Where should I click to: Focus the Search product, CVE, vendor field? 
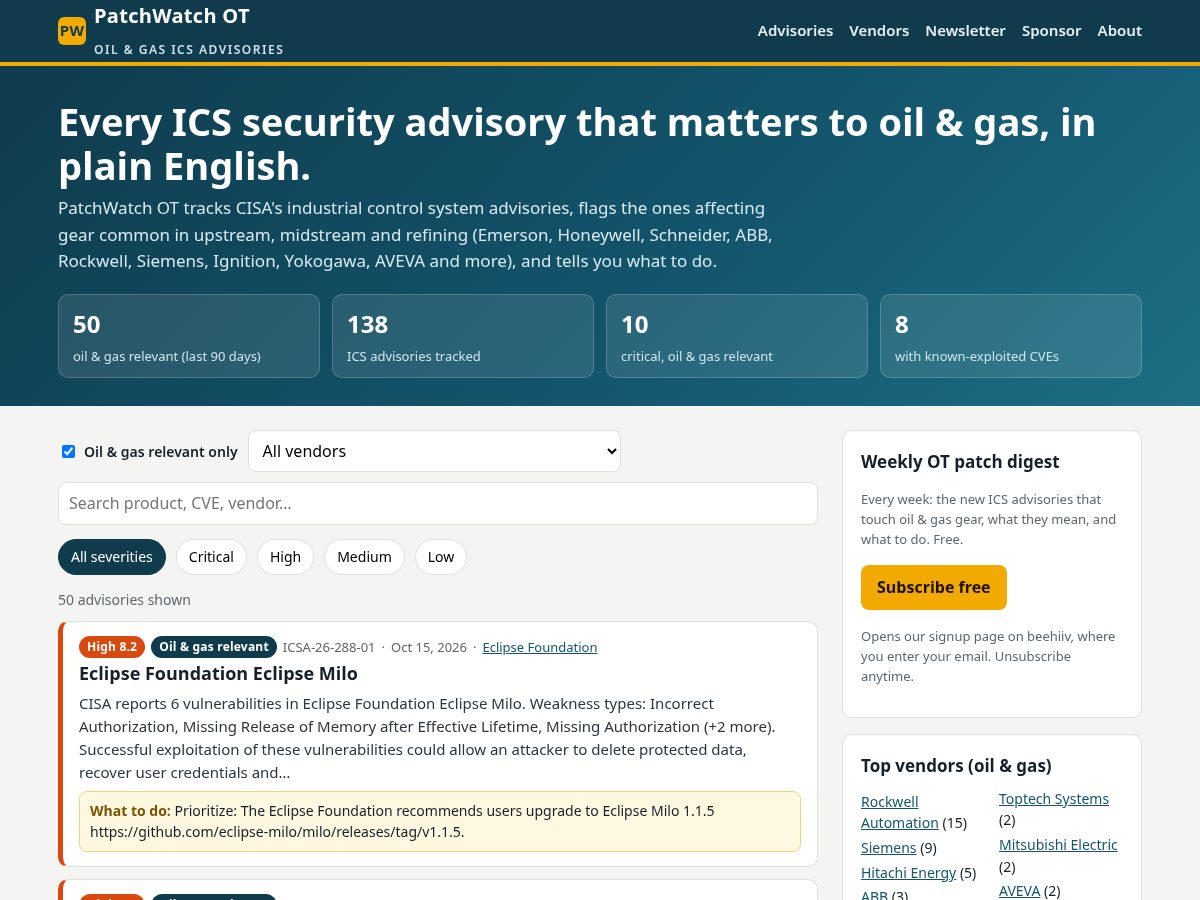point(438,503)
